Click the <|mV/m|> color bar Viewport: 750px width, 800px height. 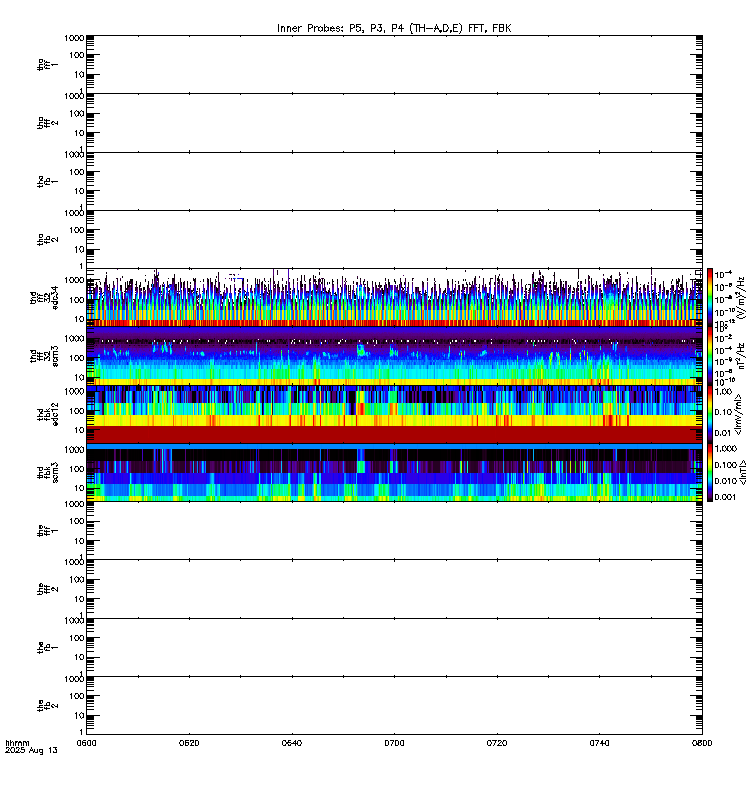[x=710, y=414]
